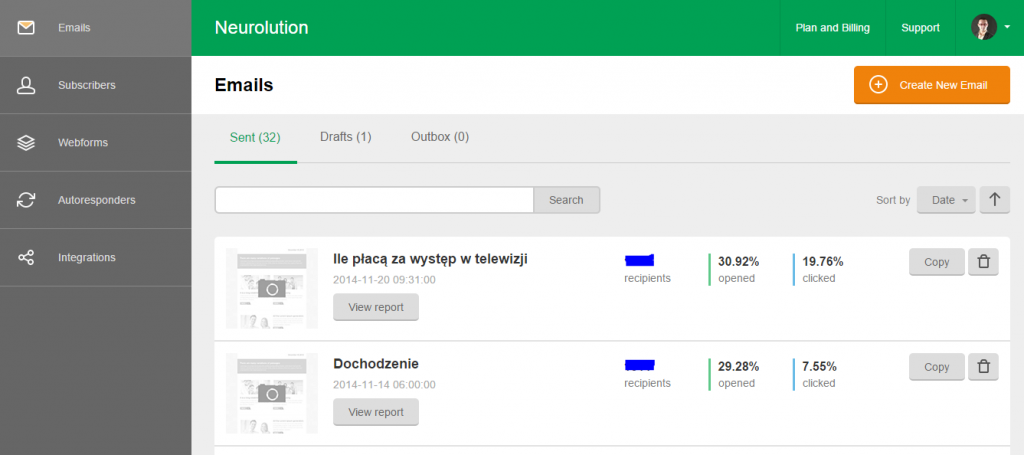Click inside the email search field
Screen dimensions: 1024x455
click(x=374, y=200)
